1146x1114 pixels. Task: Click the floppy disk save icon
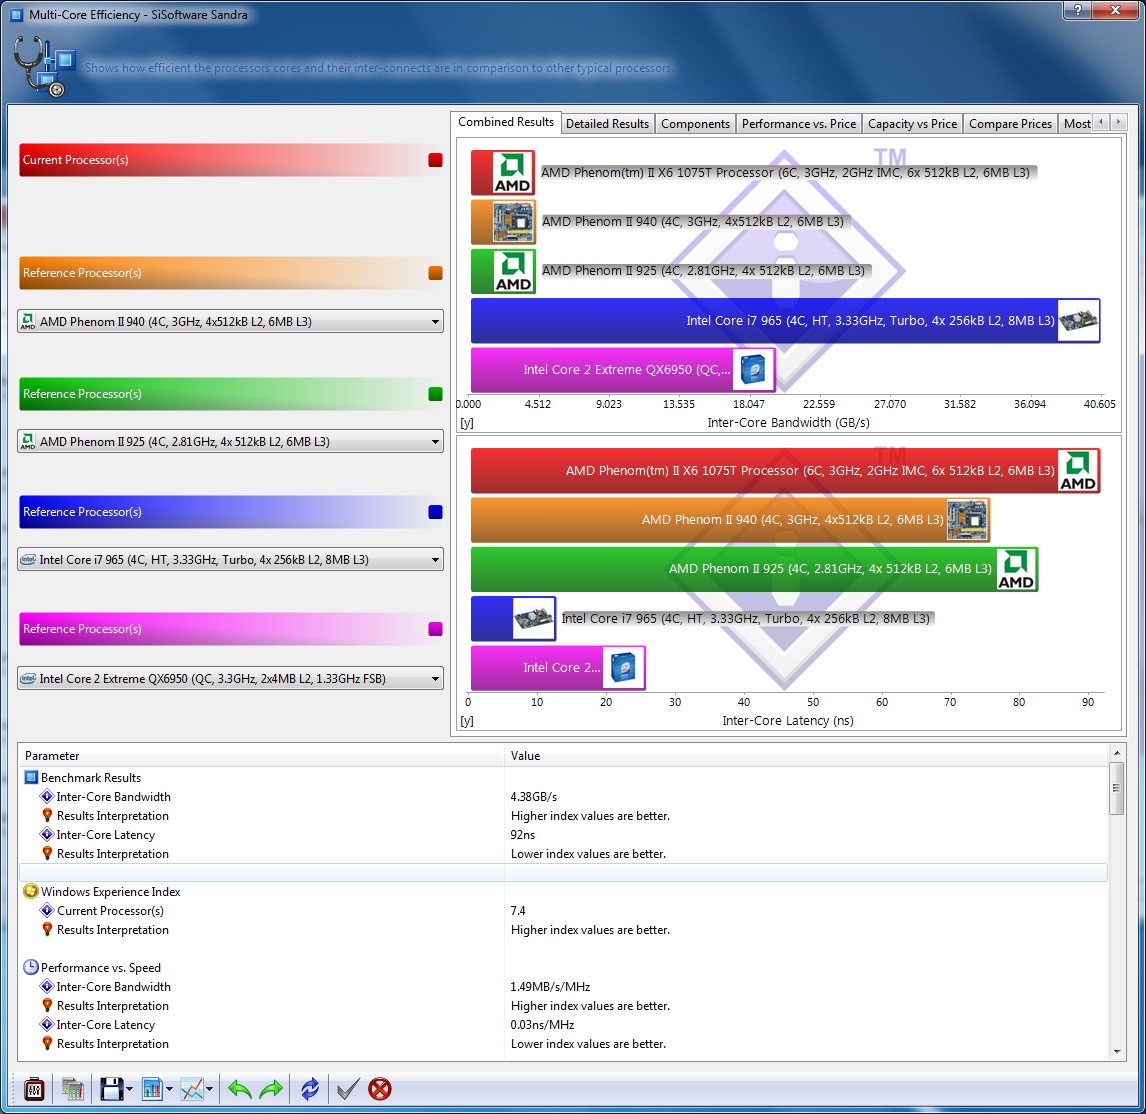[x=111, y=1089]
